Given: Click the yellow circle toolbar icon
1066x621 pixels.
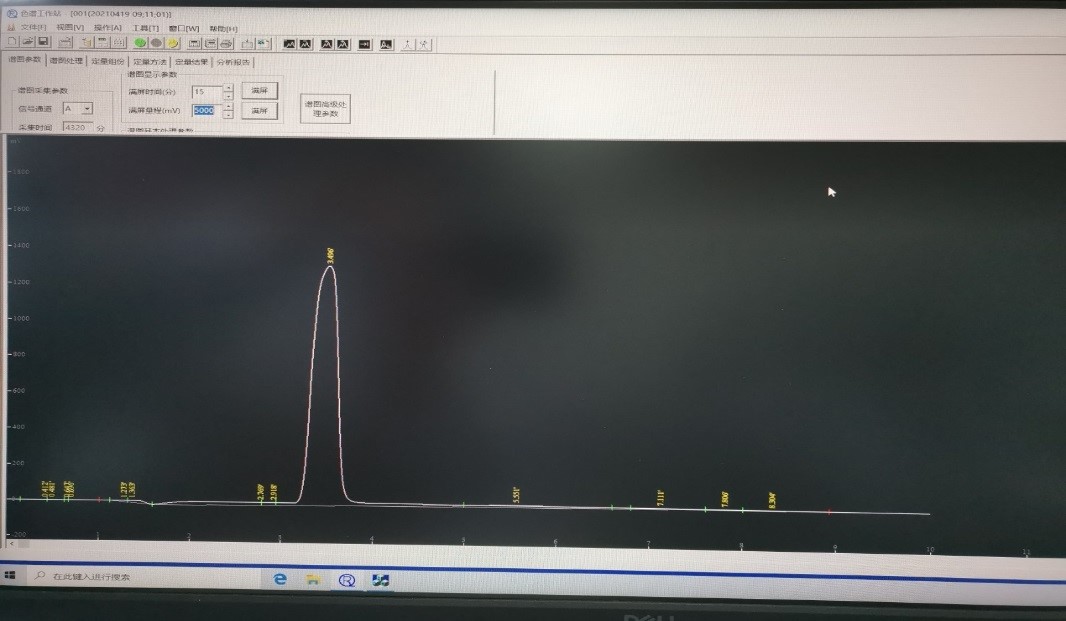Looking at the screenshot, I should pyautogui.click(x=172, y=43).
